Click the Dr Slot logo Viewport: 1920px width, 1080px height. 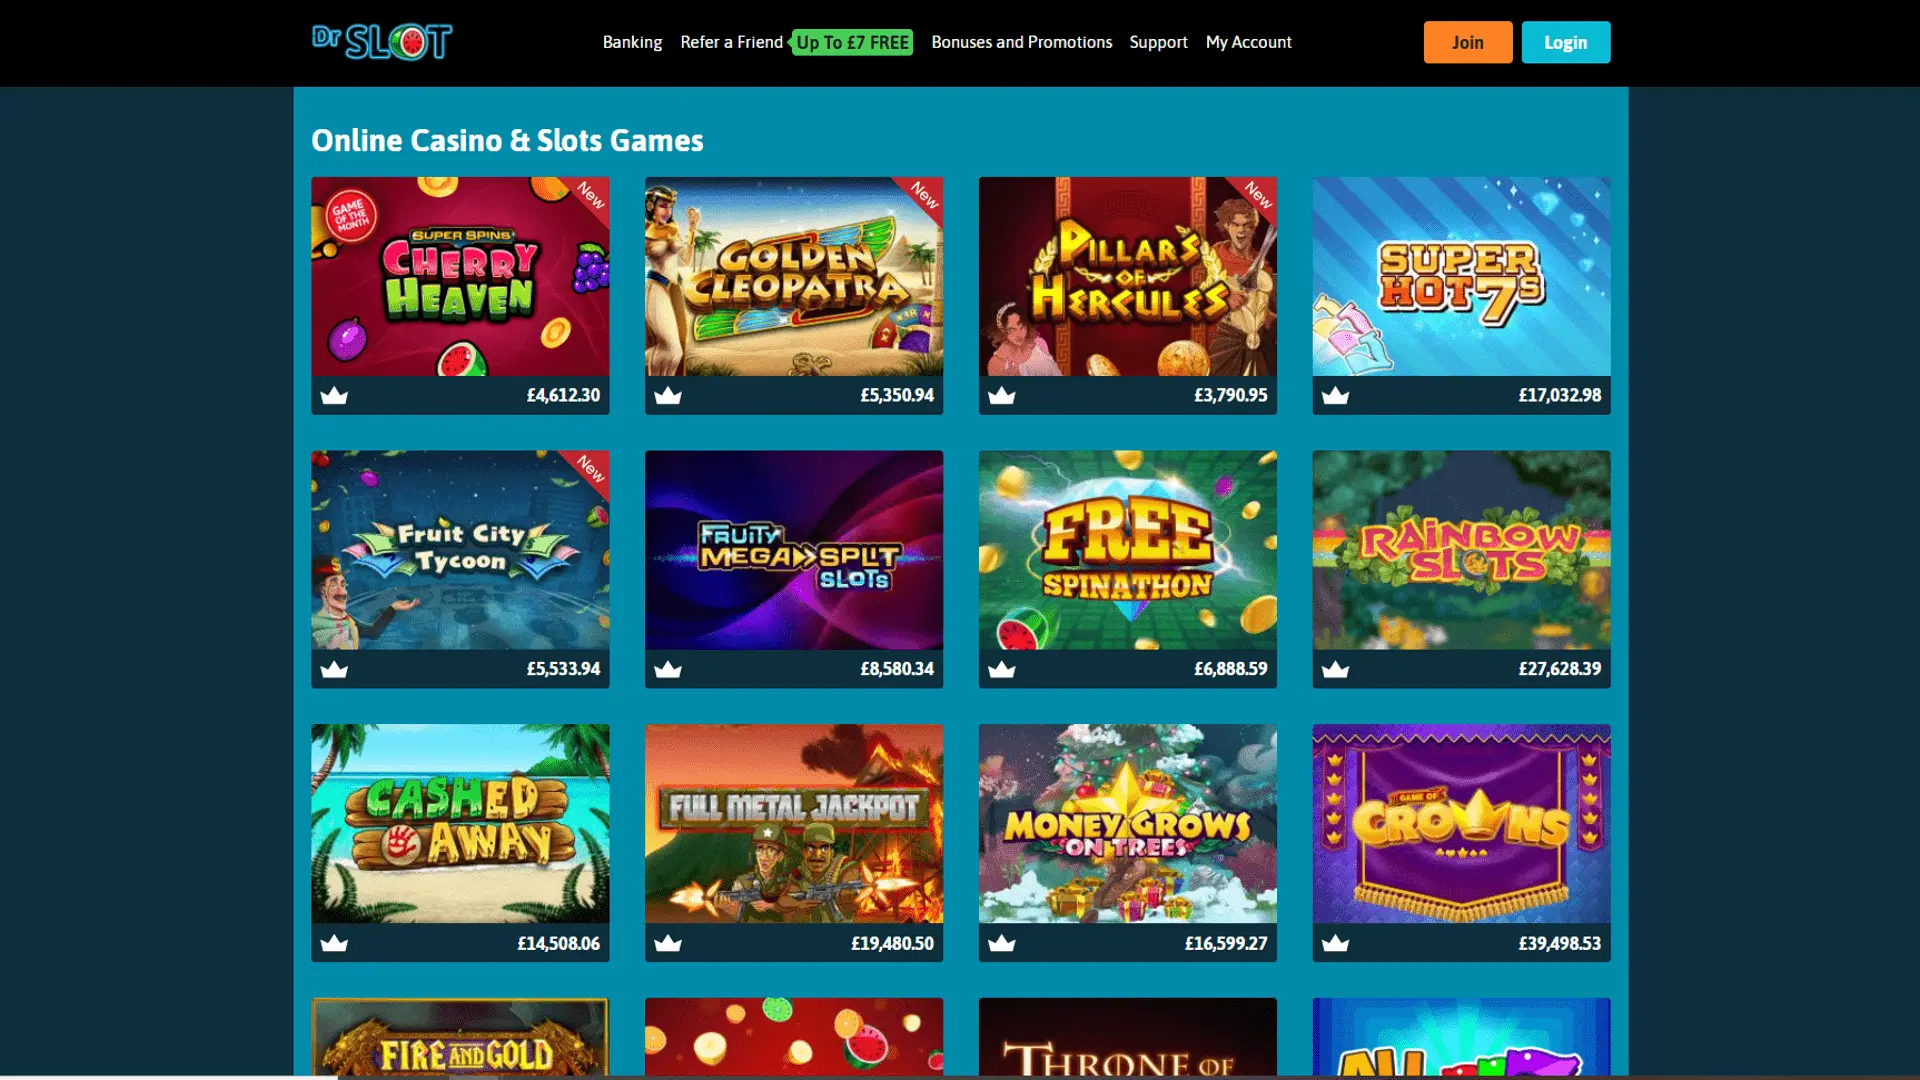382,42
